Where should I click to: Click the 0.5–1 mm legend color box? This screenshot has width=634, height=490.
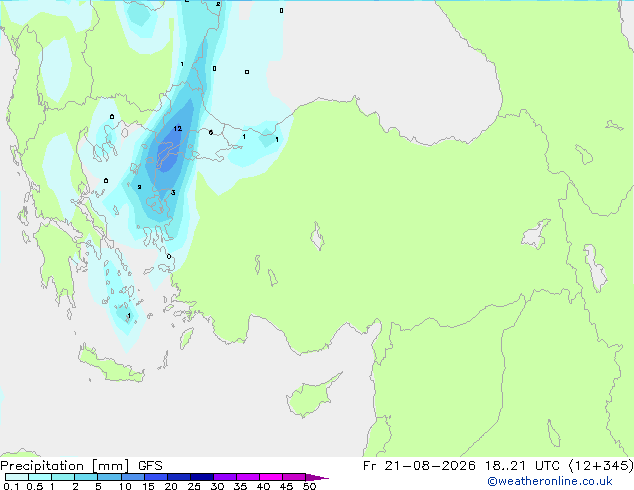coord(40,477)
